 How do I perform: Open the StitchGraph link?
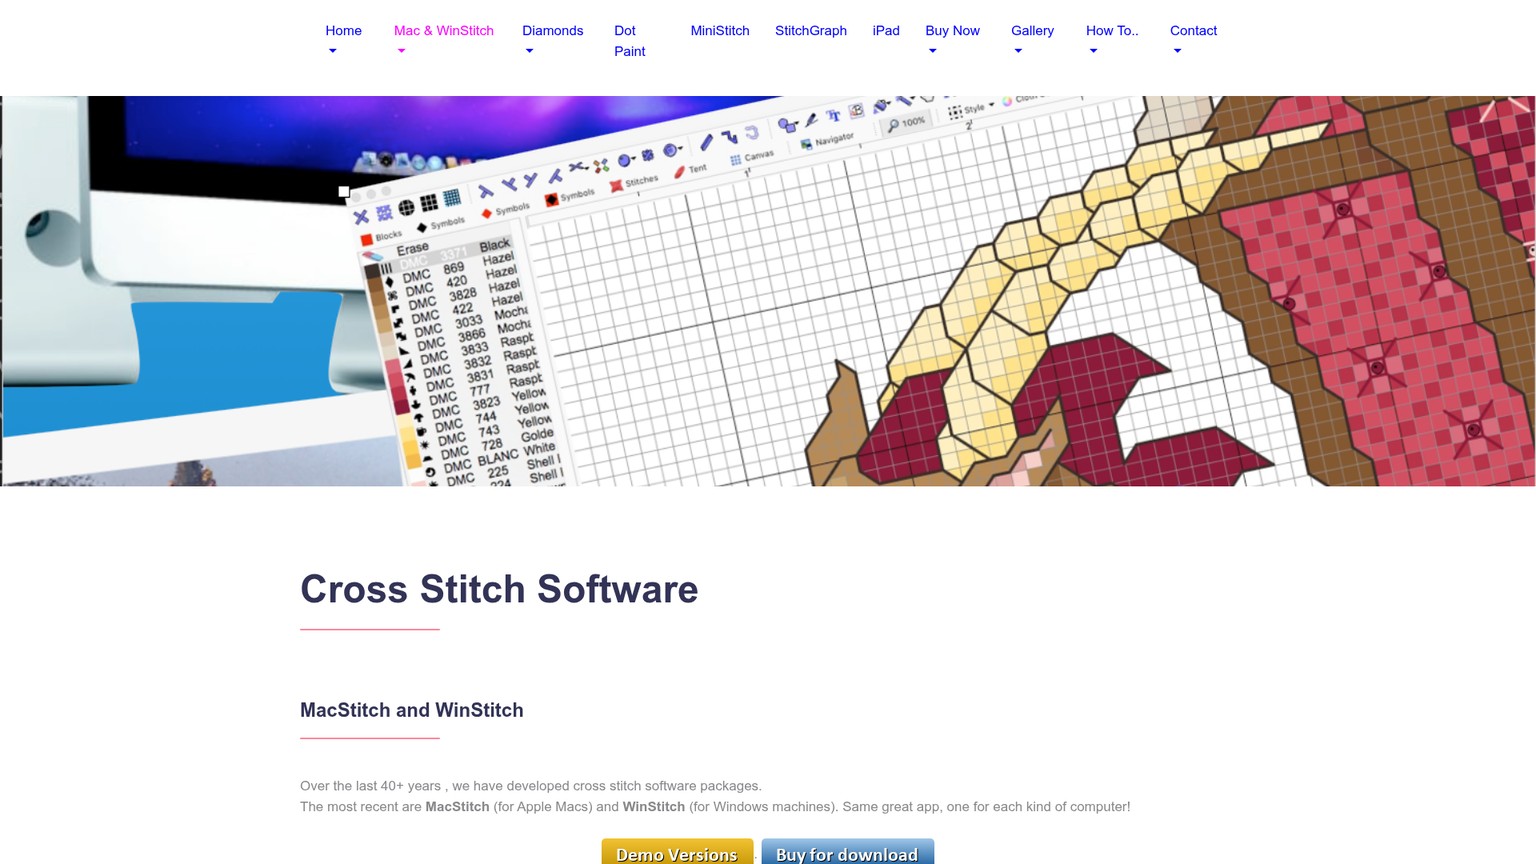pos(811,31)
